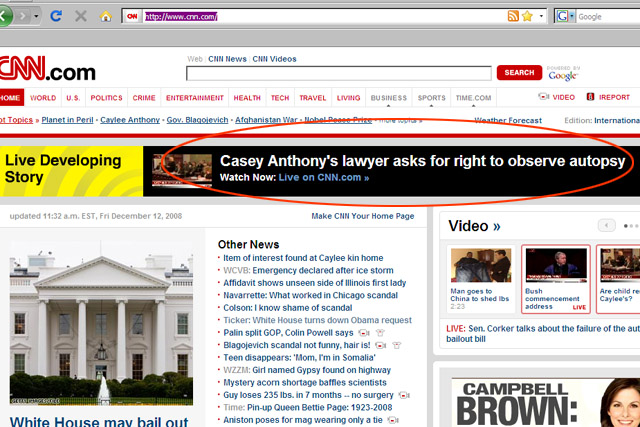Viewport: 640px width, 427px height.
Task: Click video icon beside Guy loses 235 lbs.
Action: (404, 395)
